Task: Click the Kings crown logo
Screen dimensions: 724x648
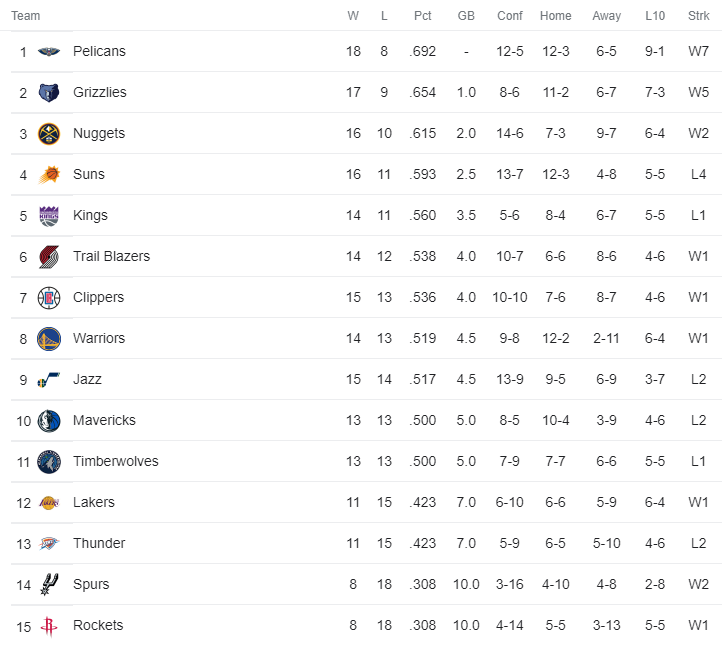Action: pos(49,216)
